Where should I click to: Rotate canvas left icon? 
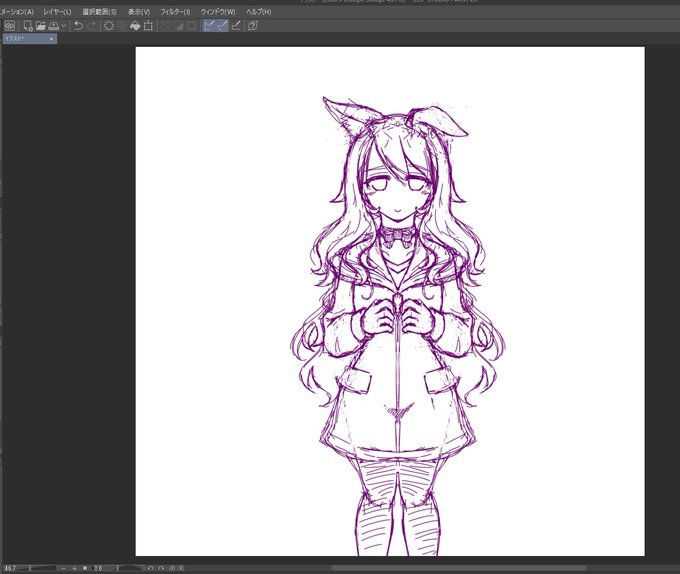(150, 568)
